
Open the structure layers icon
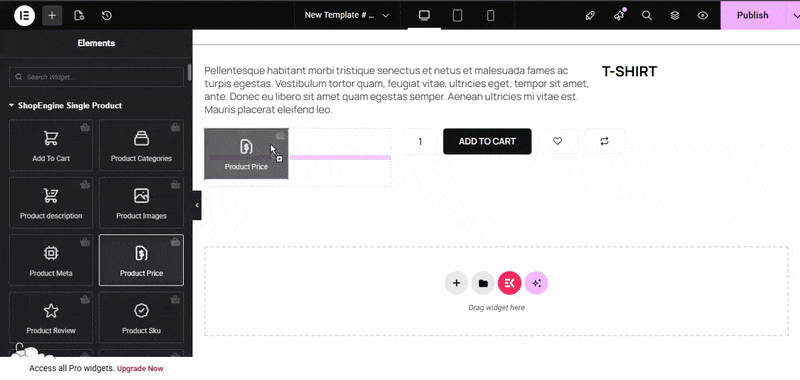tap(675, 15)
